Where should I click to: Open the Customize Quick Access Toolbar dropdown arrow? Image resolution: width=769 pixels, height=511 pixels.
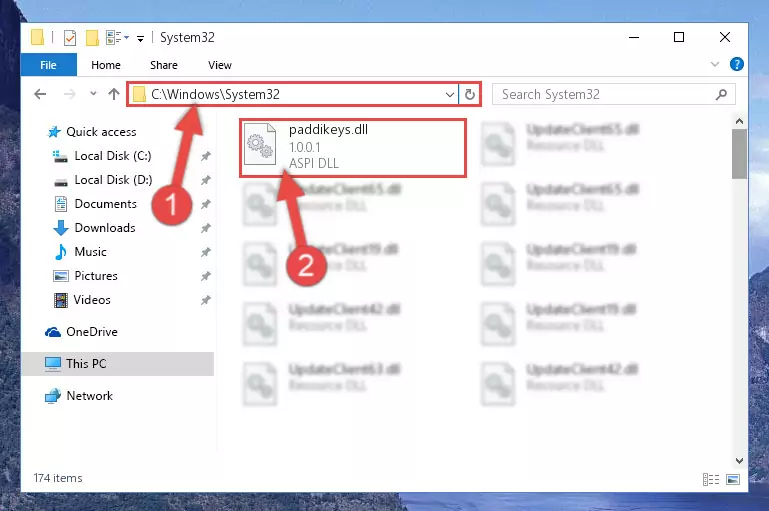[x=140, y=38]
